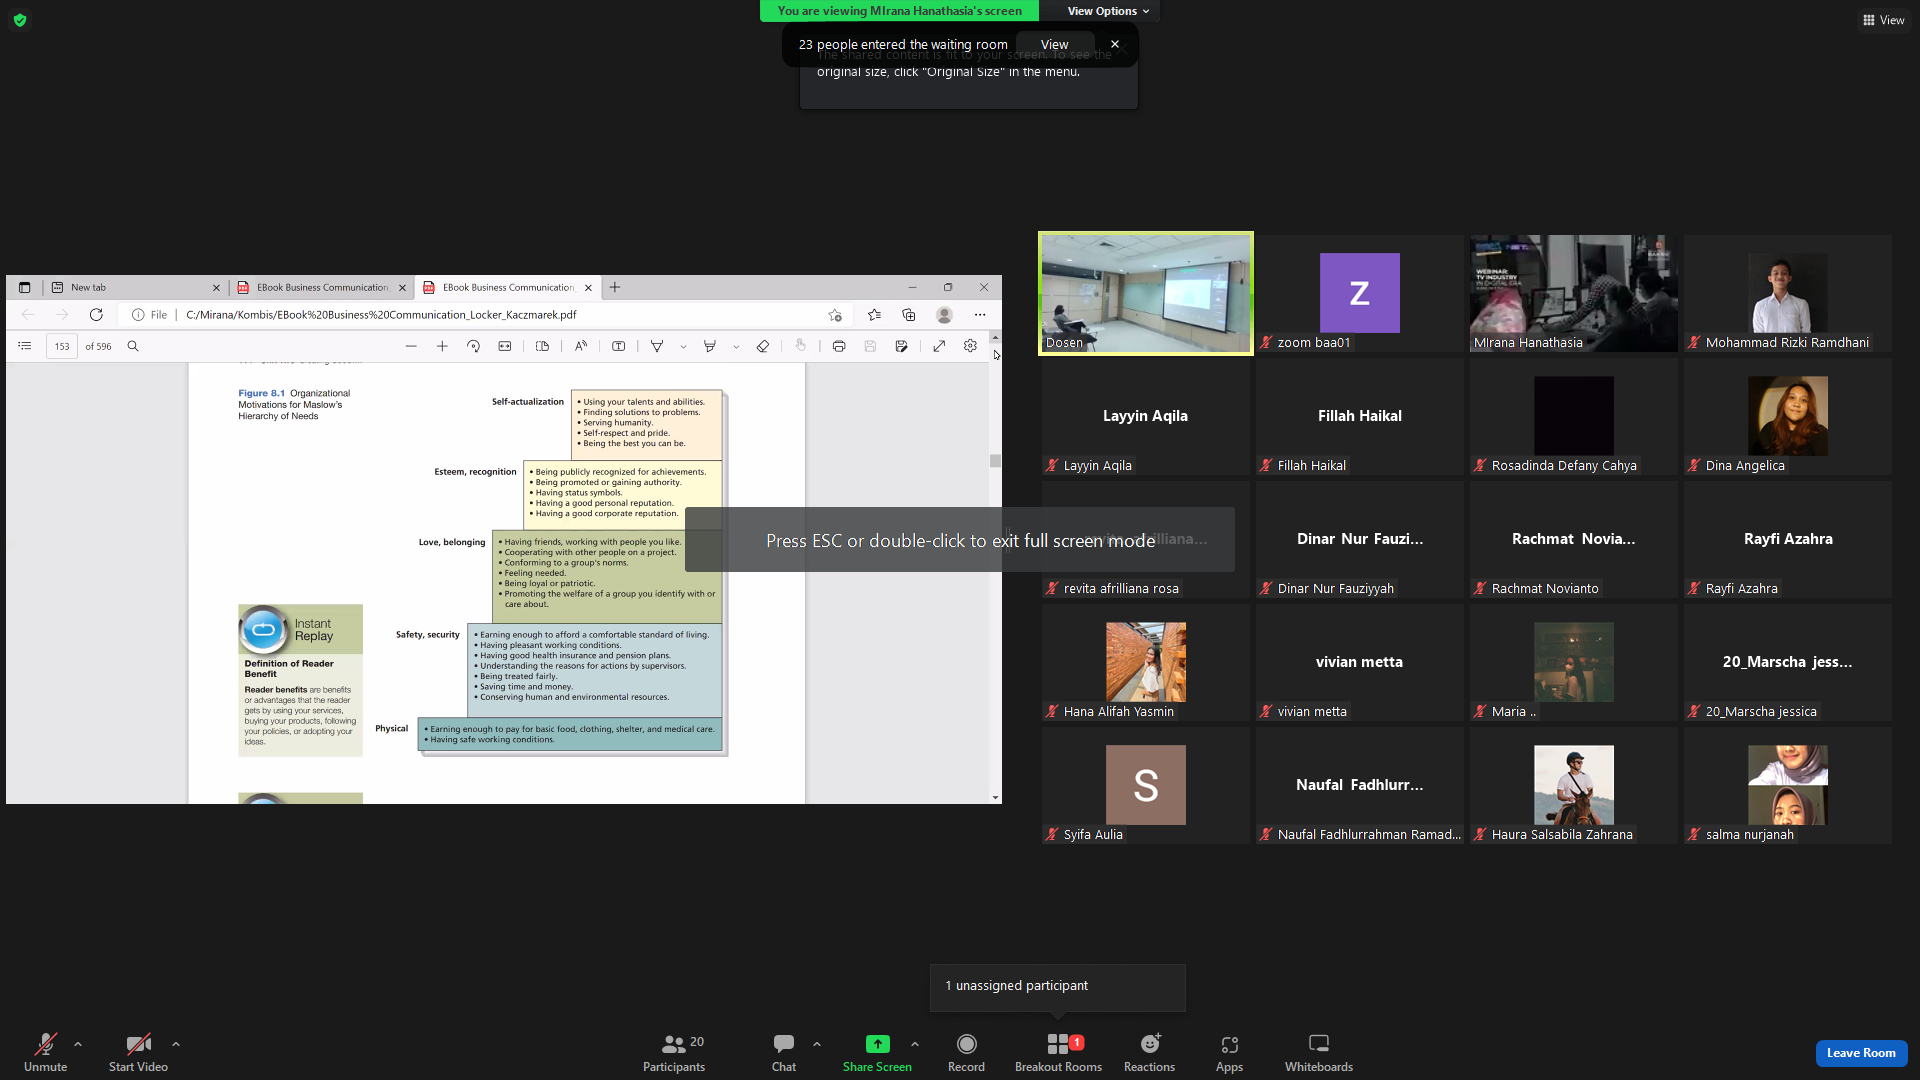This screenshot has height=1080, width=1920.
Task: Add this page to favorites
Action: [x=835, y=315]
